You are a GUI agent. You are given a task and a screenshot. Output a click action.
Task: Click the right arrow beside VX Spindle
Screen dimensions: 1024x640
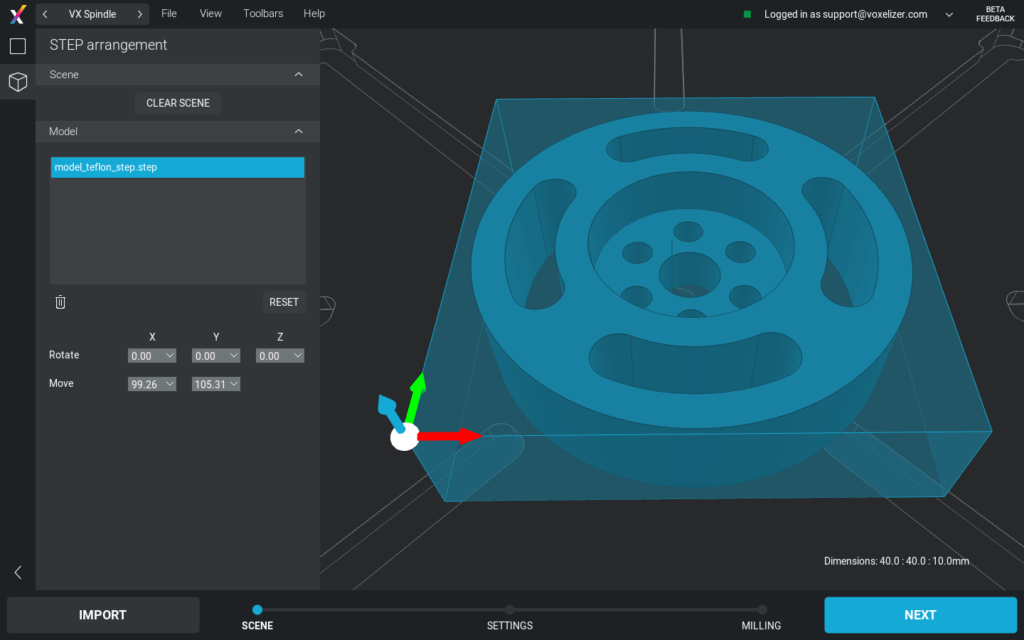pyautogui.click(x=139, y=13)
